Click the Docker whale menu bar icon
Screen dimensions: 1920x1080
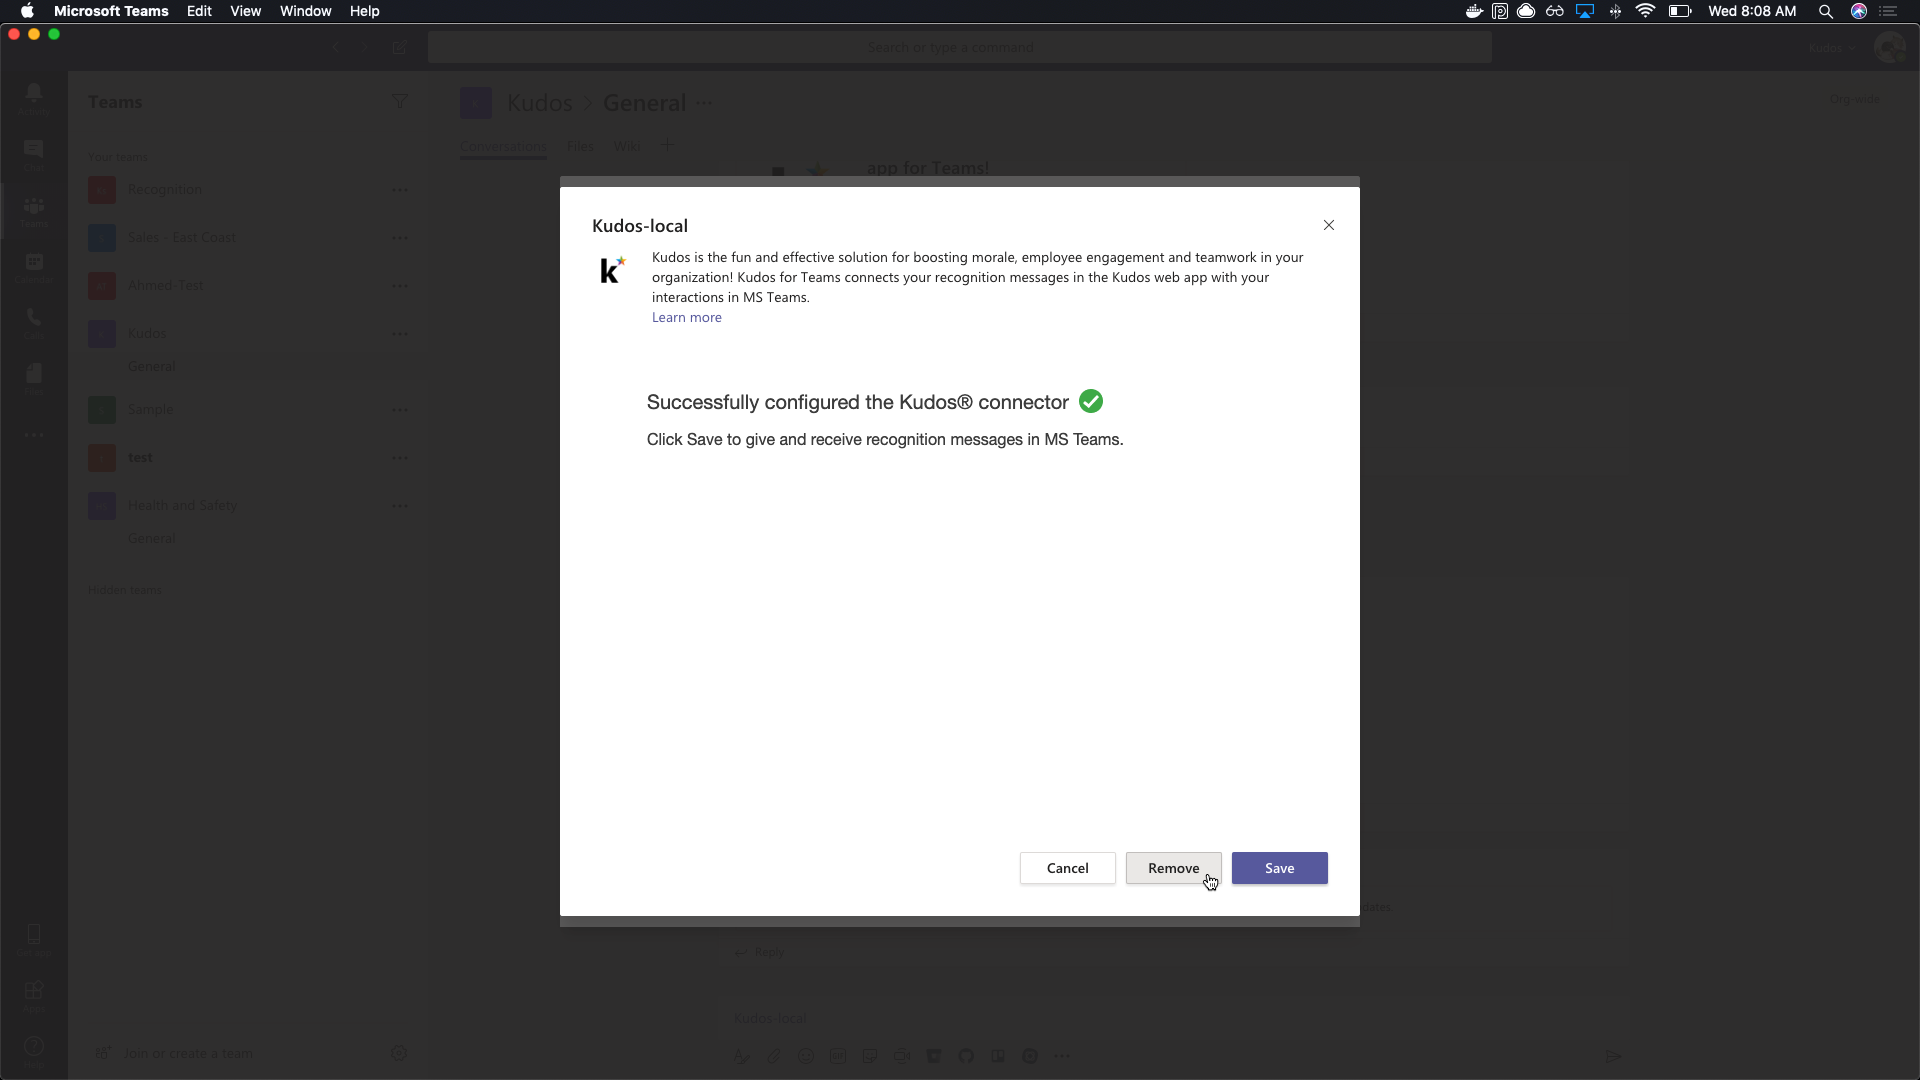(1473, 11)
